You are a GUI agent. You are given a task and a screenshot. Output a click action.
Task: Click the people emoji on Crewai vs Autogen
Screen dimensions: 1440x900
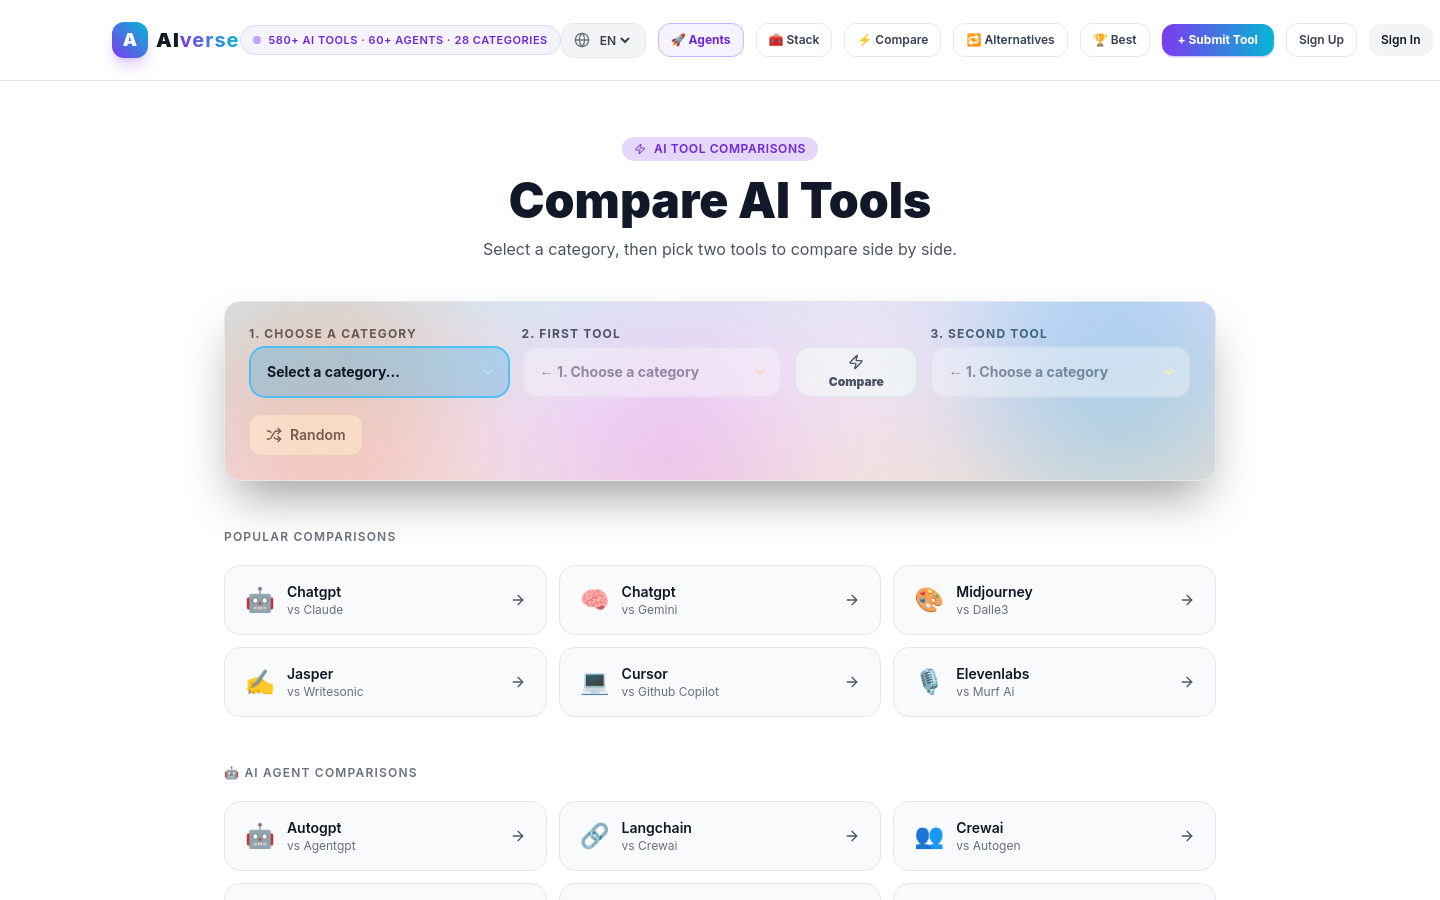click(x=929, y=836)
